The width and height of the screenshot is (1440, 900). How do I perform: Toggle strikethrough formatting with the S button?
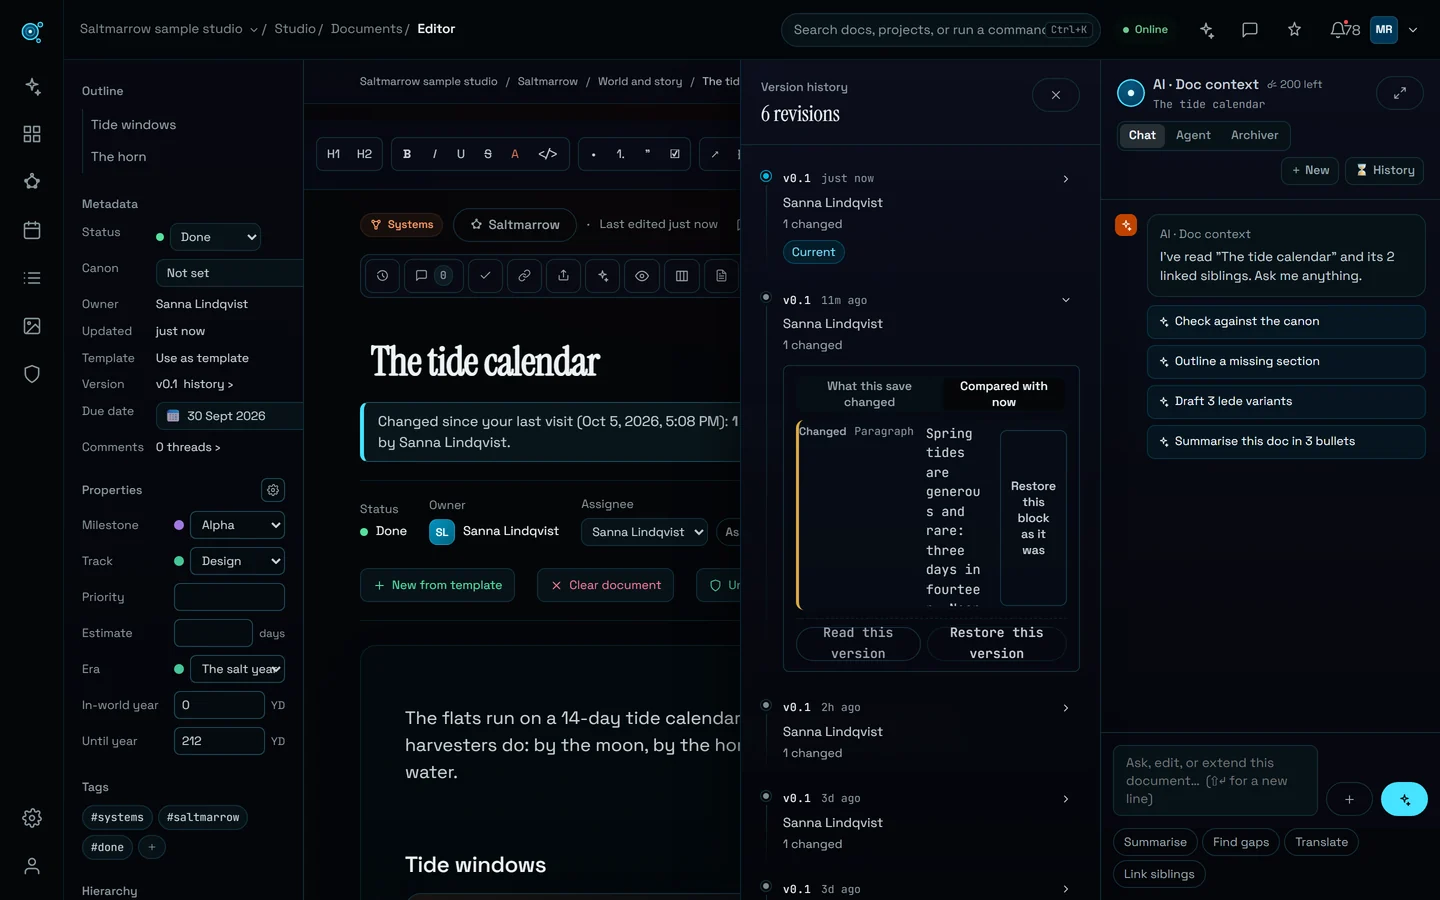pyautogui.click(x=488, y=154)
